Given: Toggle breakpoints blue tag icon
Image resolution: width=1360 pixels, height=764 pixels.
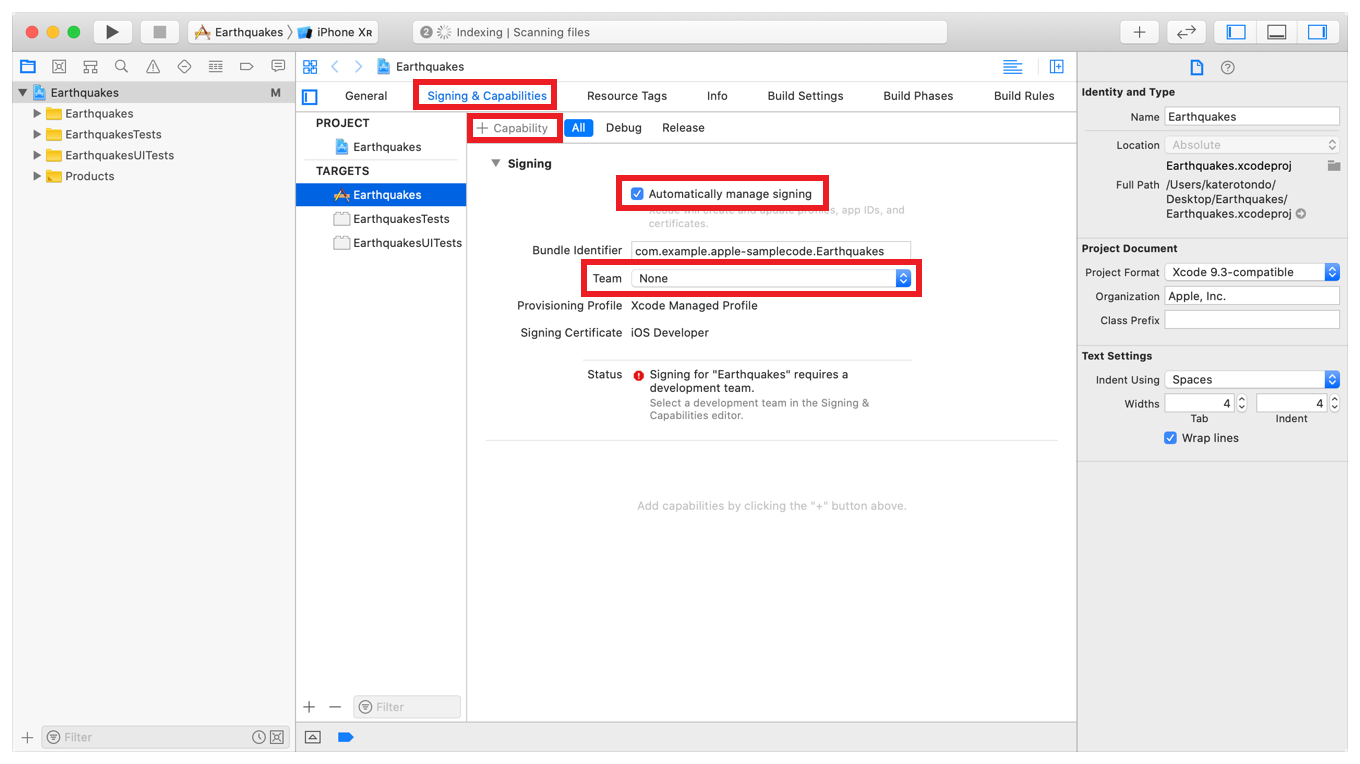Looking at the screenshot, I should [x=346, y=737].
